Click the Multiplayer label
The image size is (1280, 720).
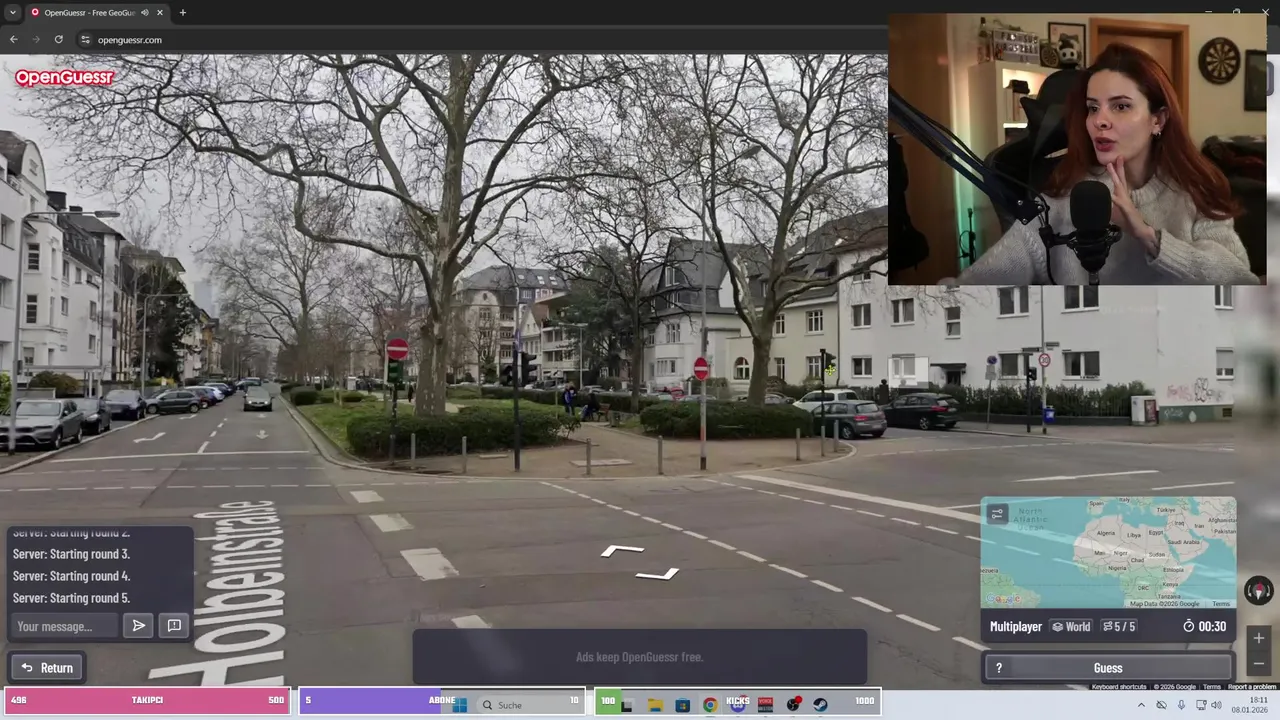[x=1016, y=627]
